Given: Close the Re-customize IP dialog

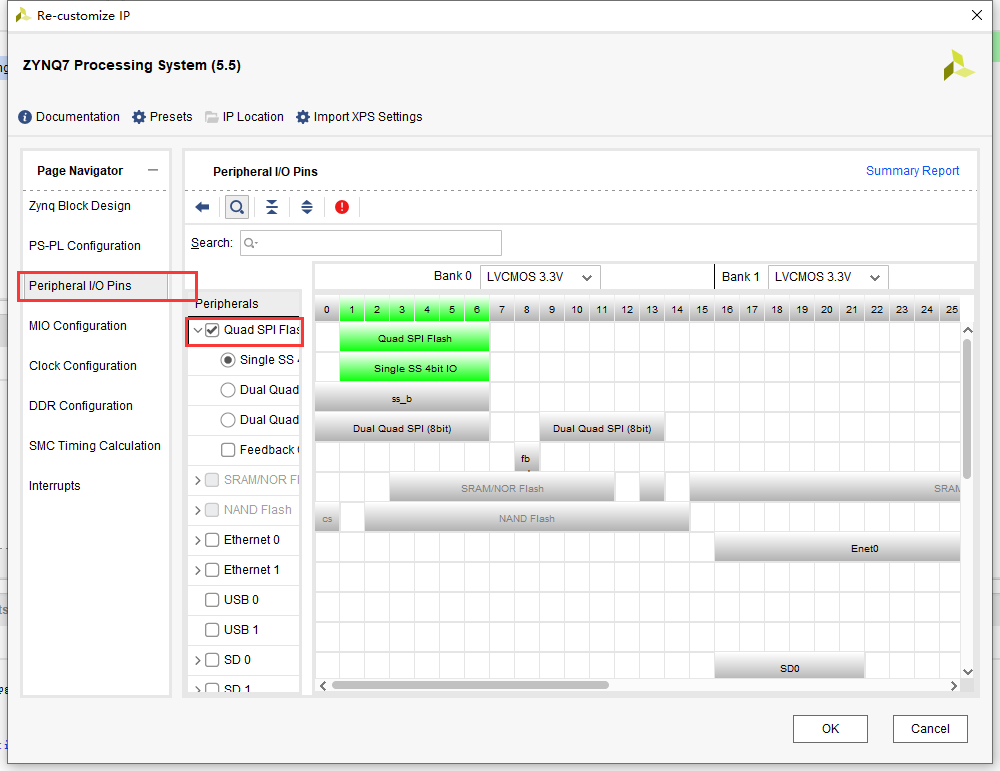Looking at the screenshot, I should [976, 15].
